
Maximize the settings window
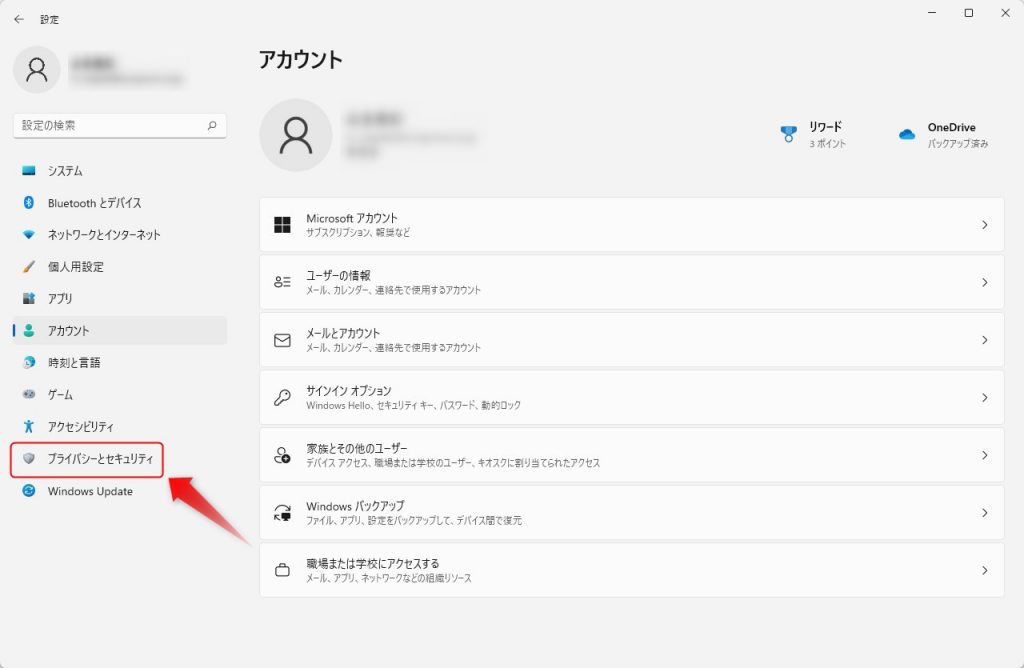tap(968, 13)
